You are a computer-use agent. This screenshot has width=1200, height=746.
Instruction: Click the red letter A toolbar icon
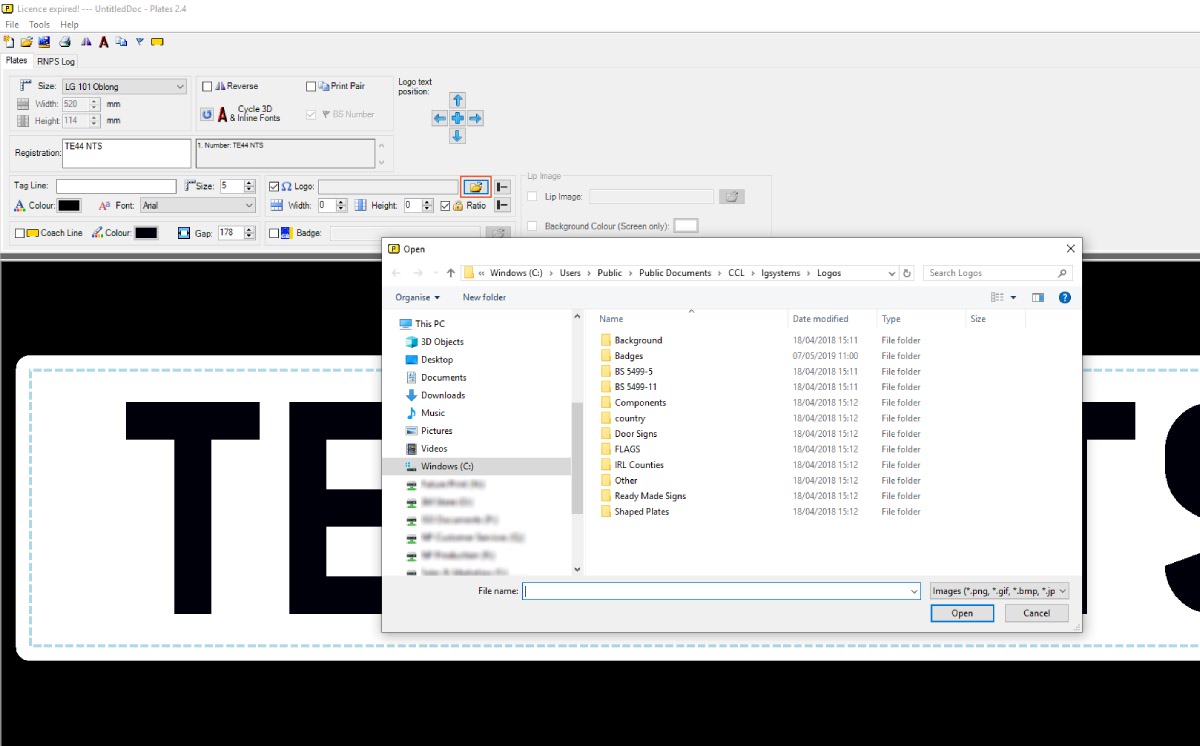pos(103,42)
